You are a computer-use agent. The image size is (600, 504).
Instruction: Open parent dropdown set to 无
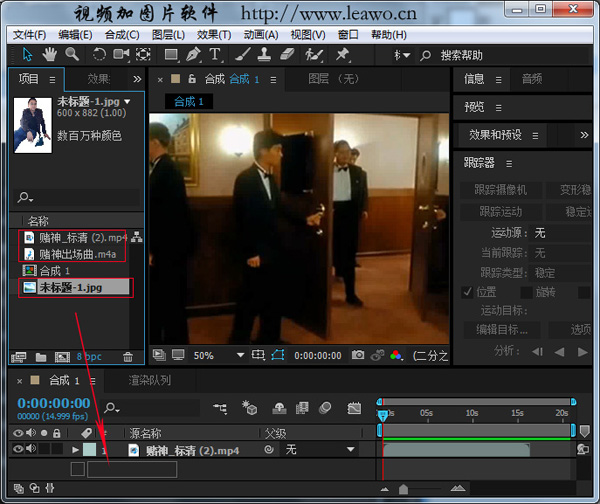[x=320, y=449]
